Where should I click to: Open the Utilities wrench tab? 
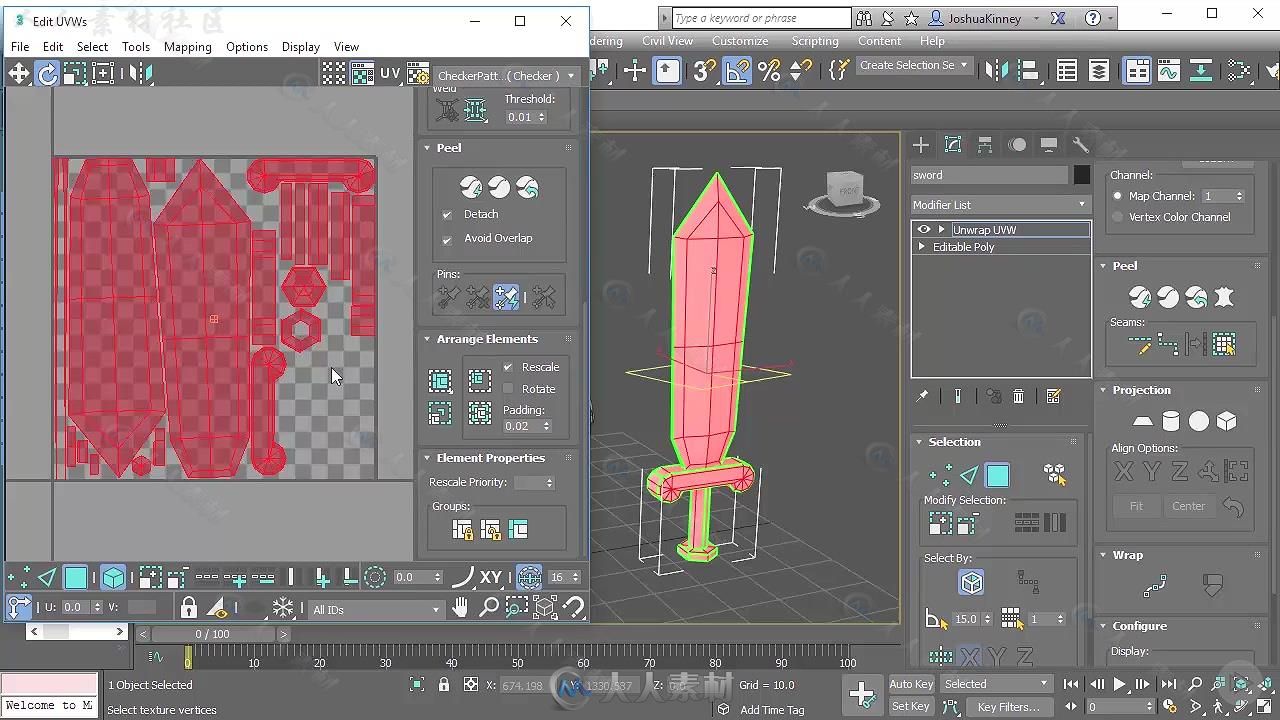coord(1080,145)
